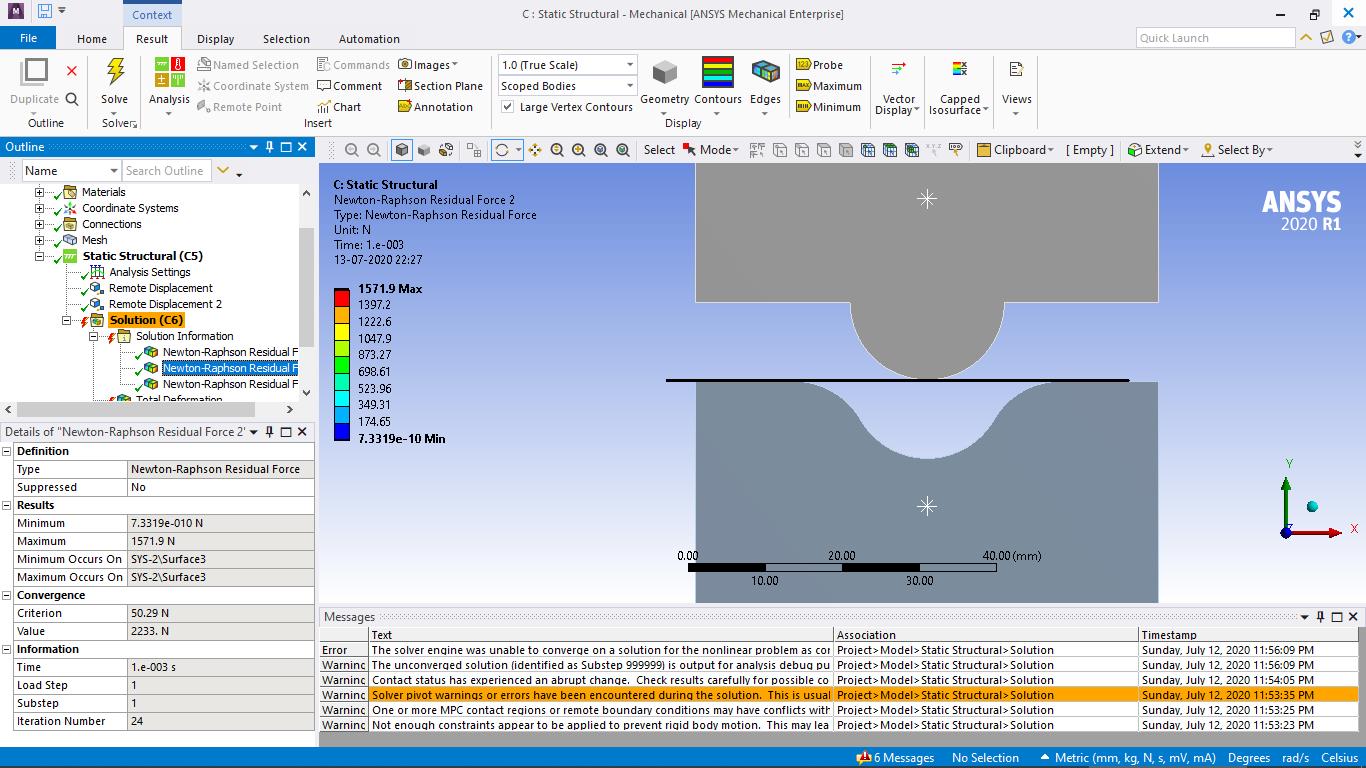Select Remote Displacement 2 in the outline
The height and width of the screenshot is (768, 1366).
165,304
